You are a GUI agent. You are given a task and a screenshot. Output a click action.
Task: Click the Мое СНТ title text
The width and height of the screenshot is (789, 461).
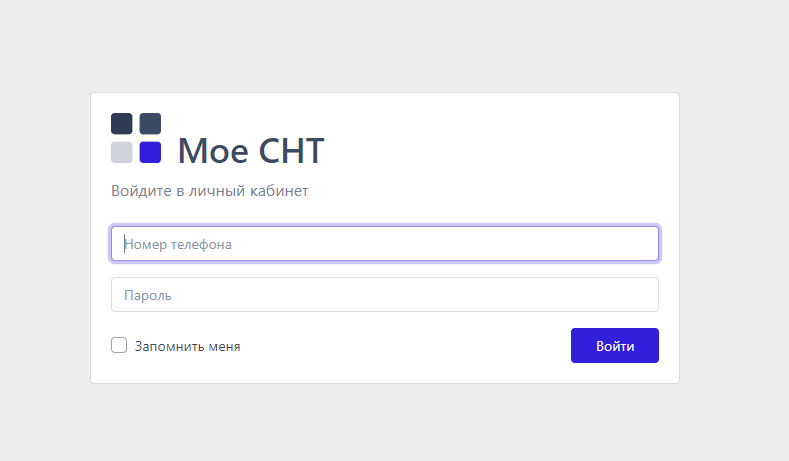coord(251,151)
